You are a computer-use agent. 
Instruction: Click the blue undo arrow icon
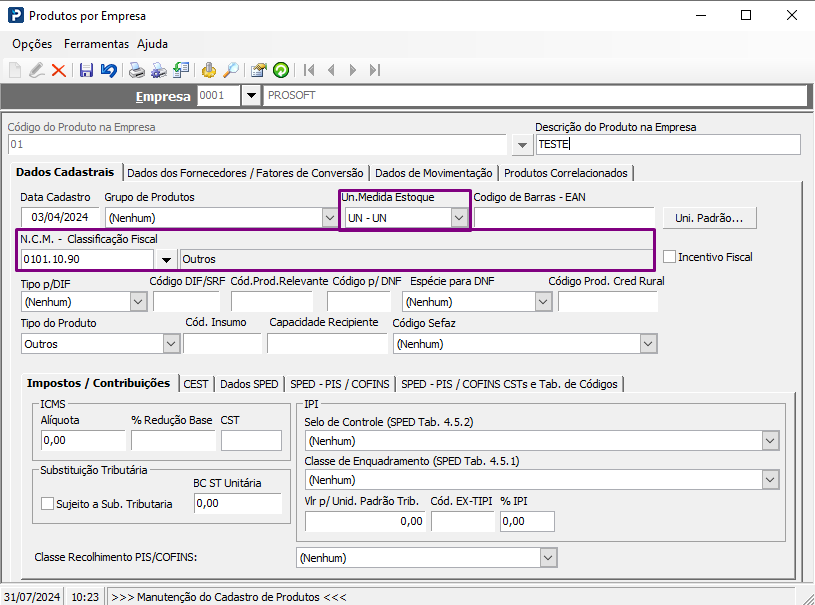pyautogui.click(x=109, y=70)
